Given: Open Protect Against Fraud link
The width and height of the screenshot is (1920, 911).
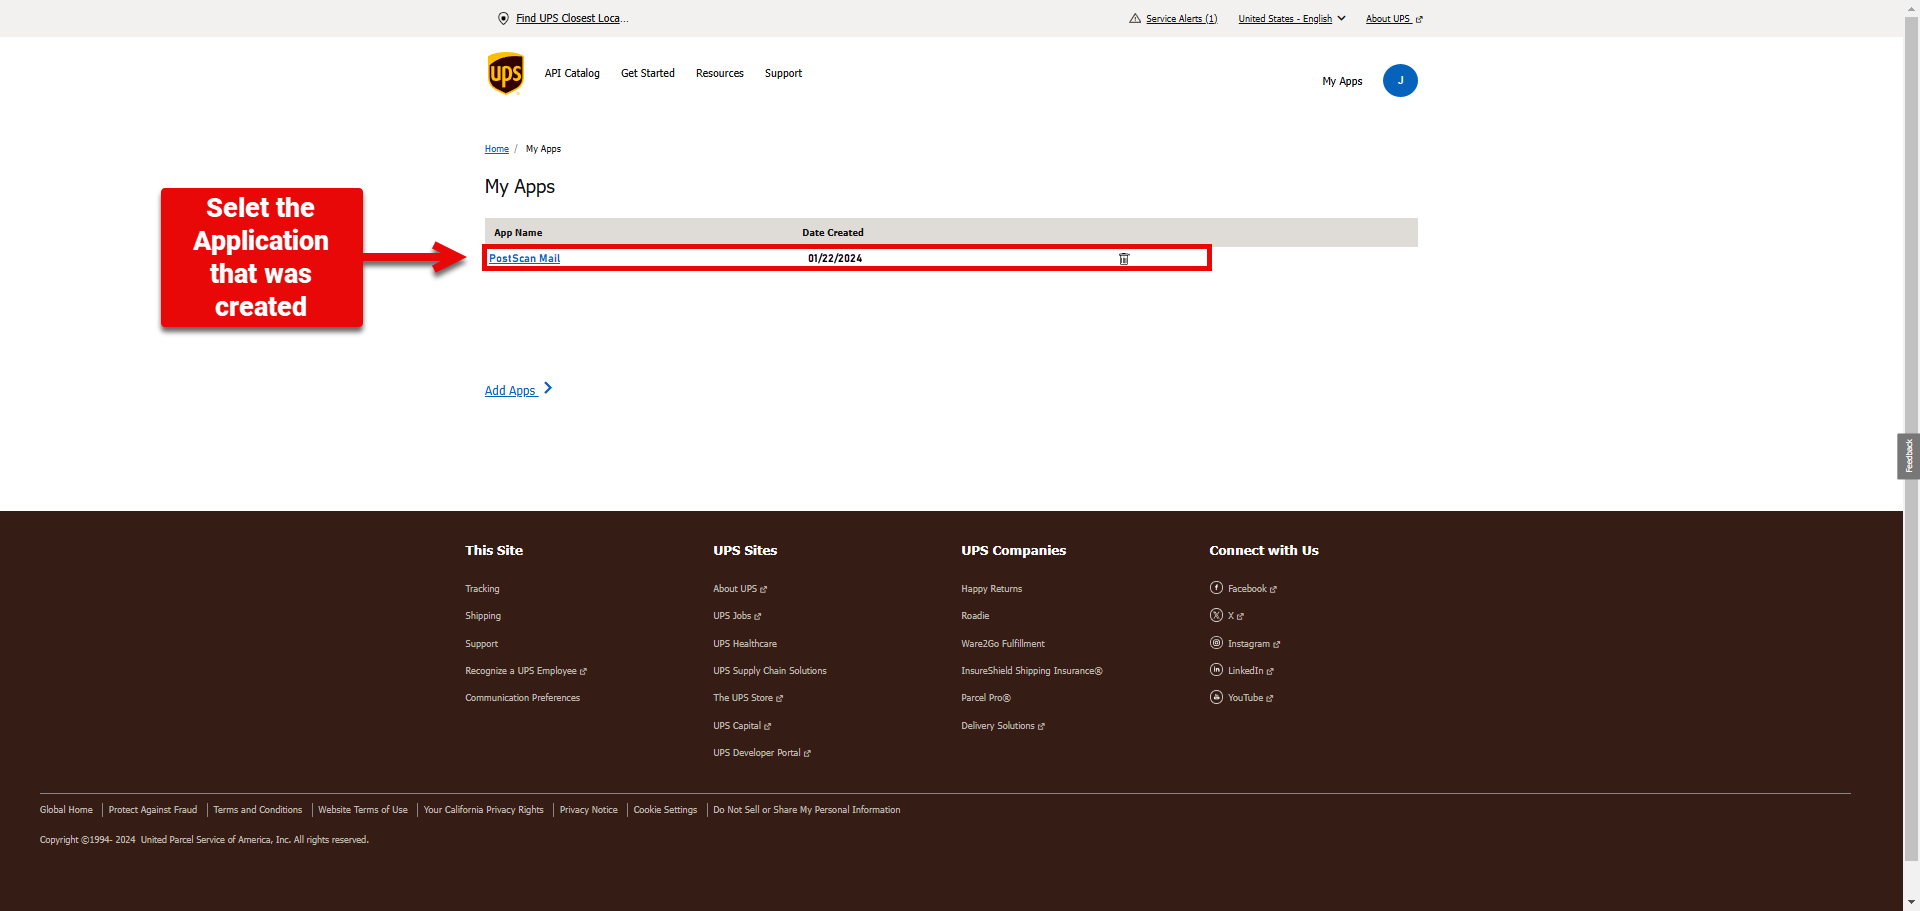Looking at the screenshot, I should pyautogui.click(x=153, y=810).
